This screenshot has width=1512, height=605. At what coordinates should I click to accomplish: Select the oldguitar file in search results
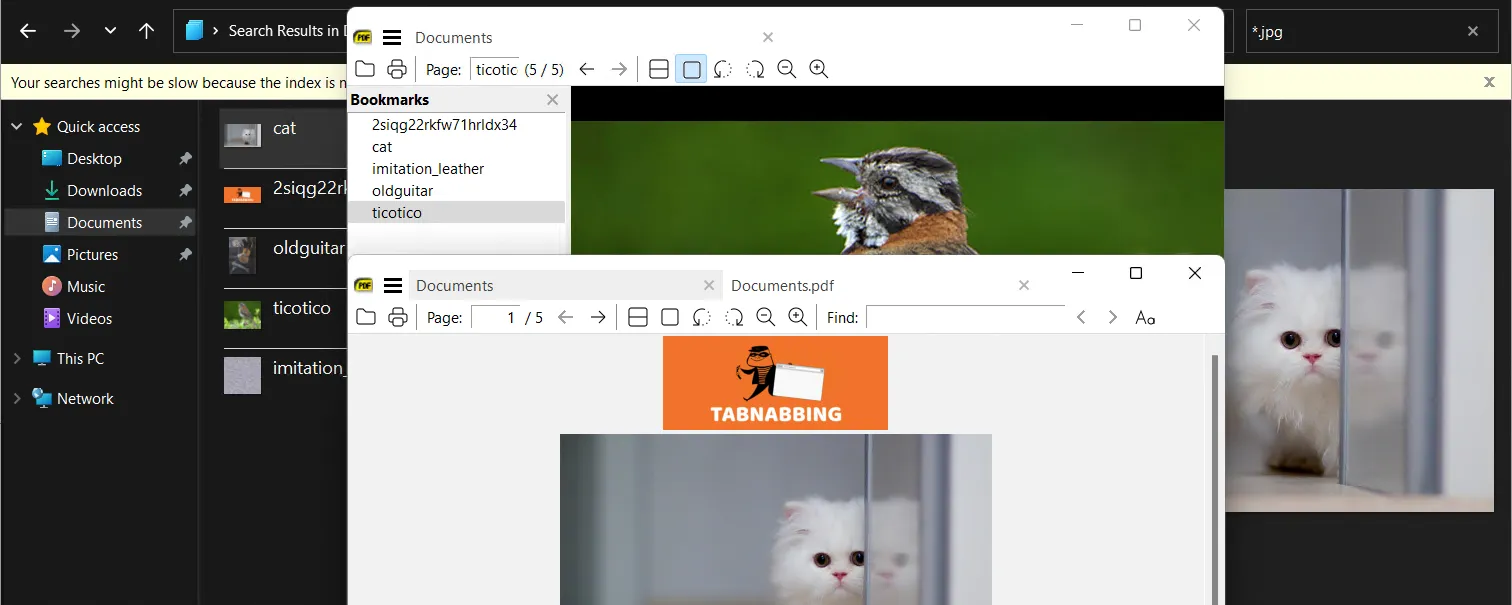(283, 255)
